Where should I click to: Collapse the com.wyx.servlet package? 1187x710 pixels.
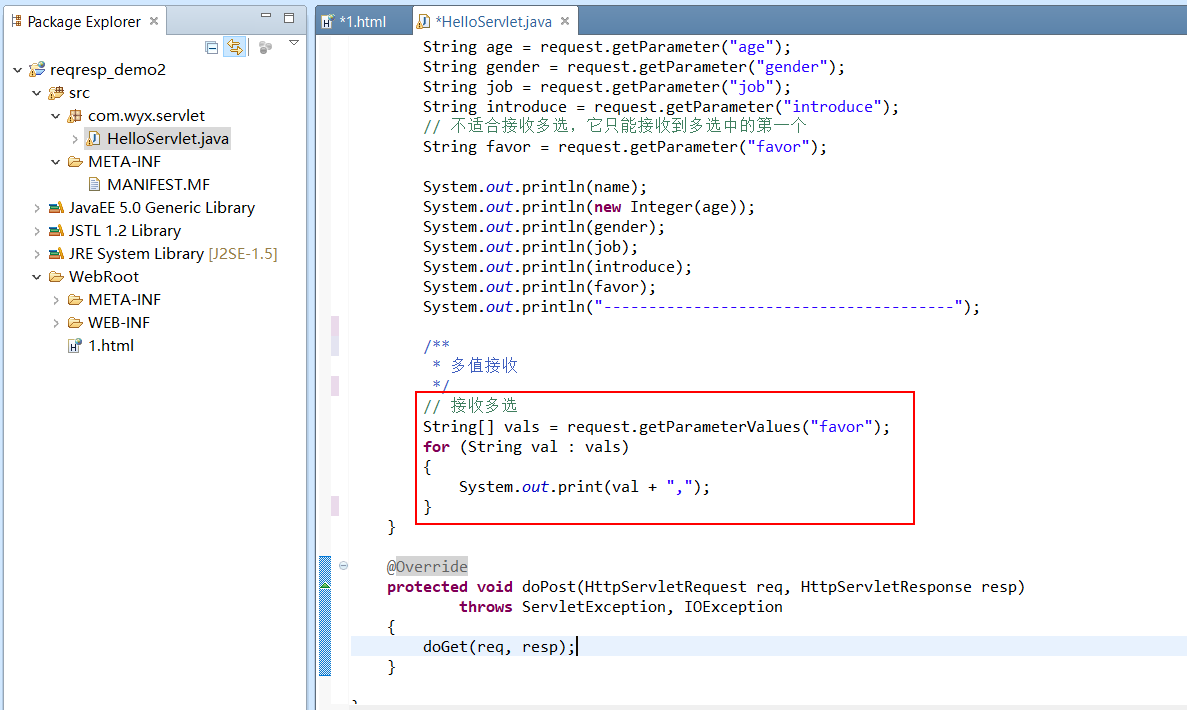coord(55,116)
